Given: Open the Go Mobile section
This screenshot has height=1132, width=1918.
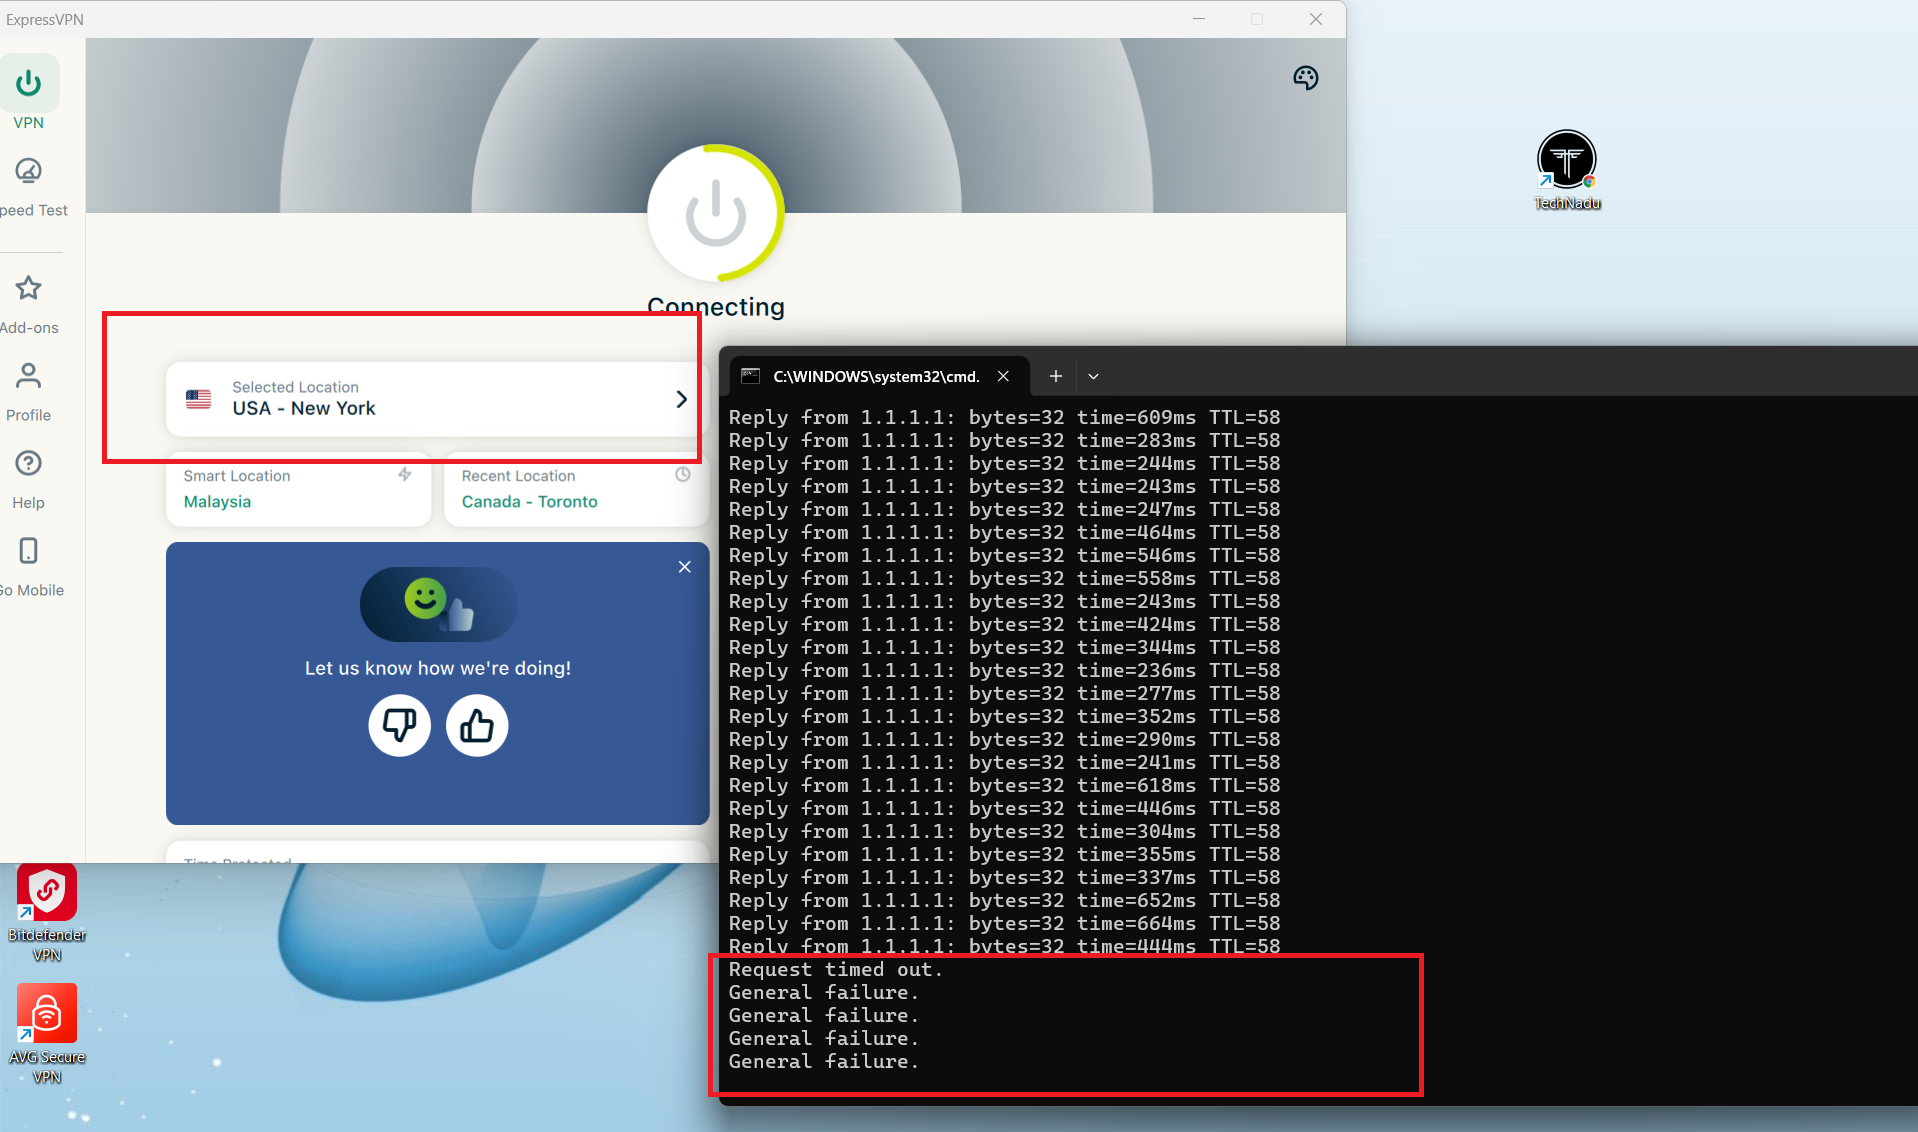Looking at the screenshot, I should tap(29, 568).
